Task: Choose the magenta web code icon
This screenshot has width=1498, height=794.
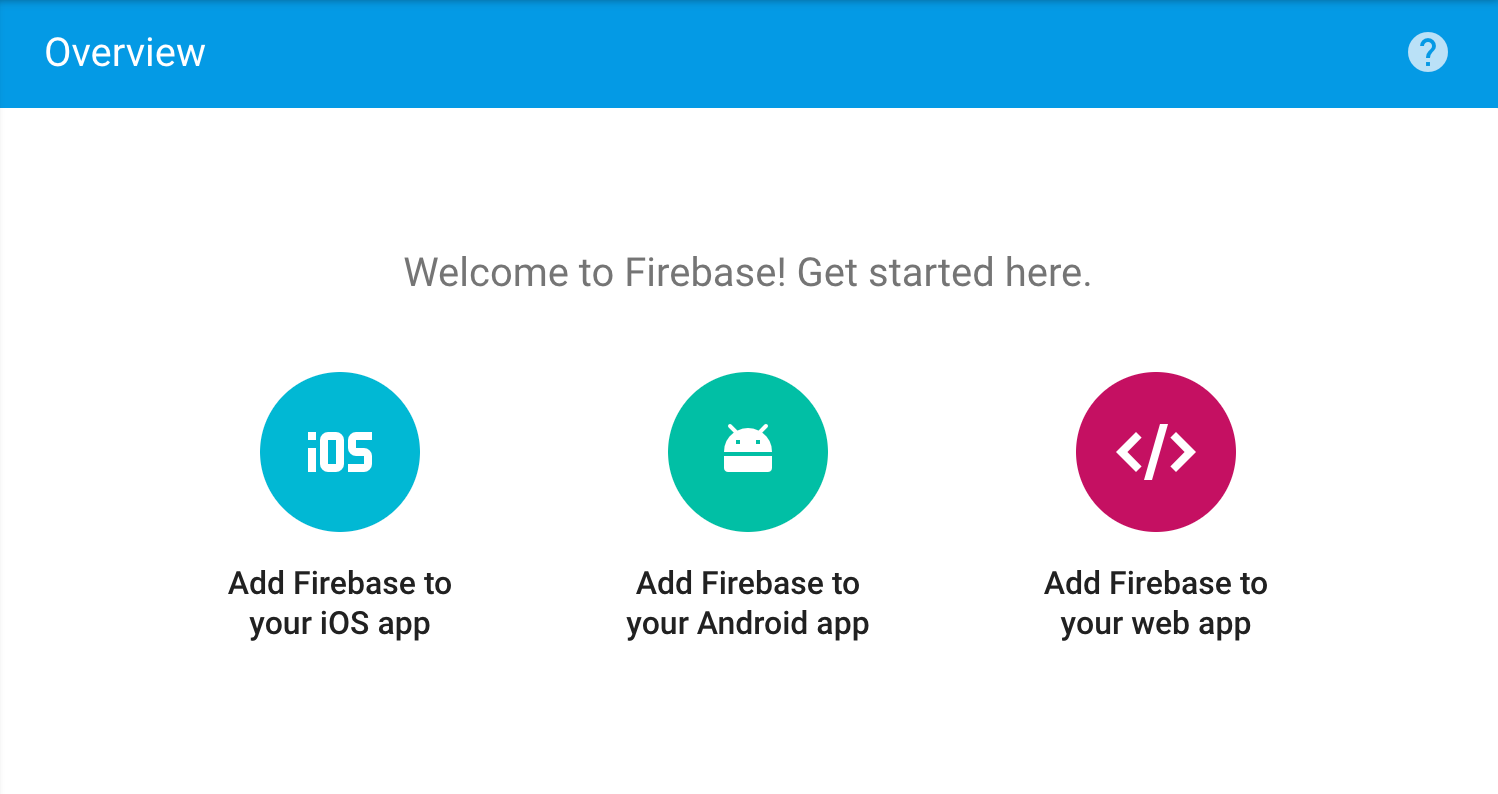Action: (x=1156, y=452)
